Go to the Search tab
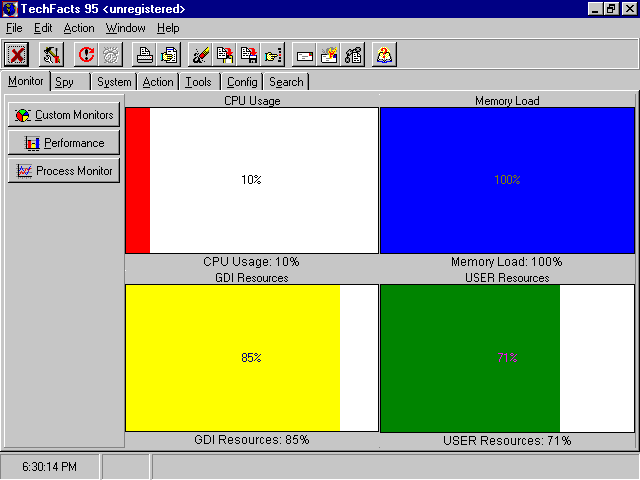 286,82
